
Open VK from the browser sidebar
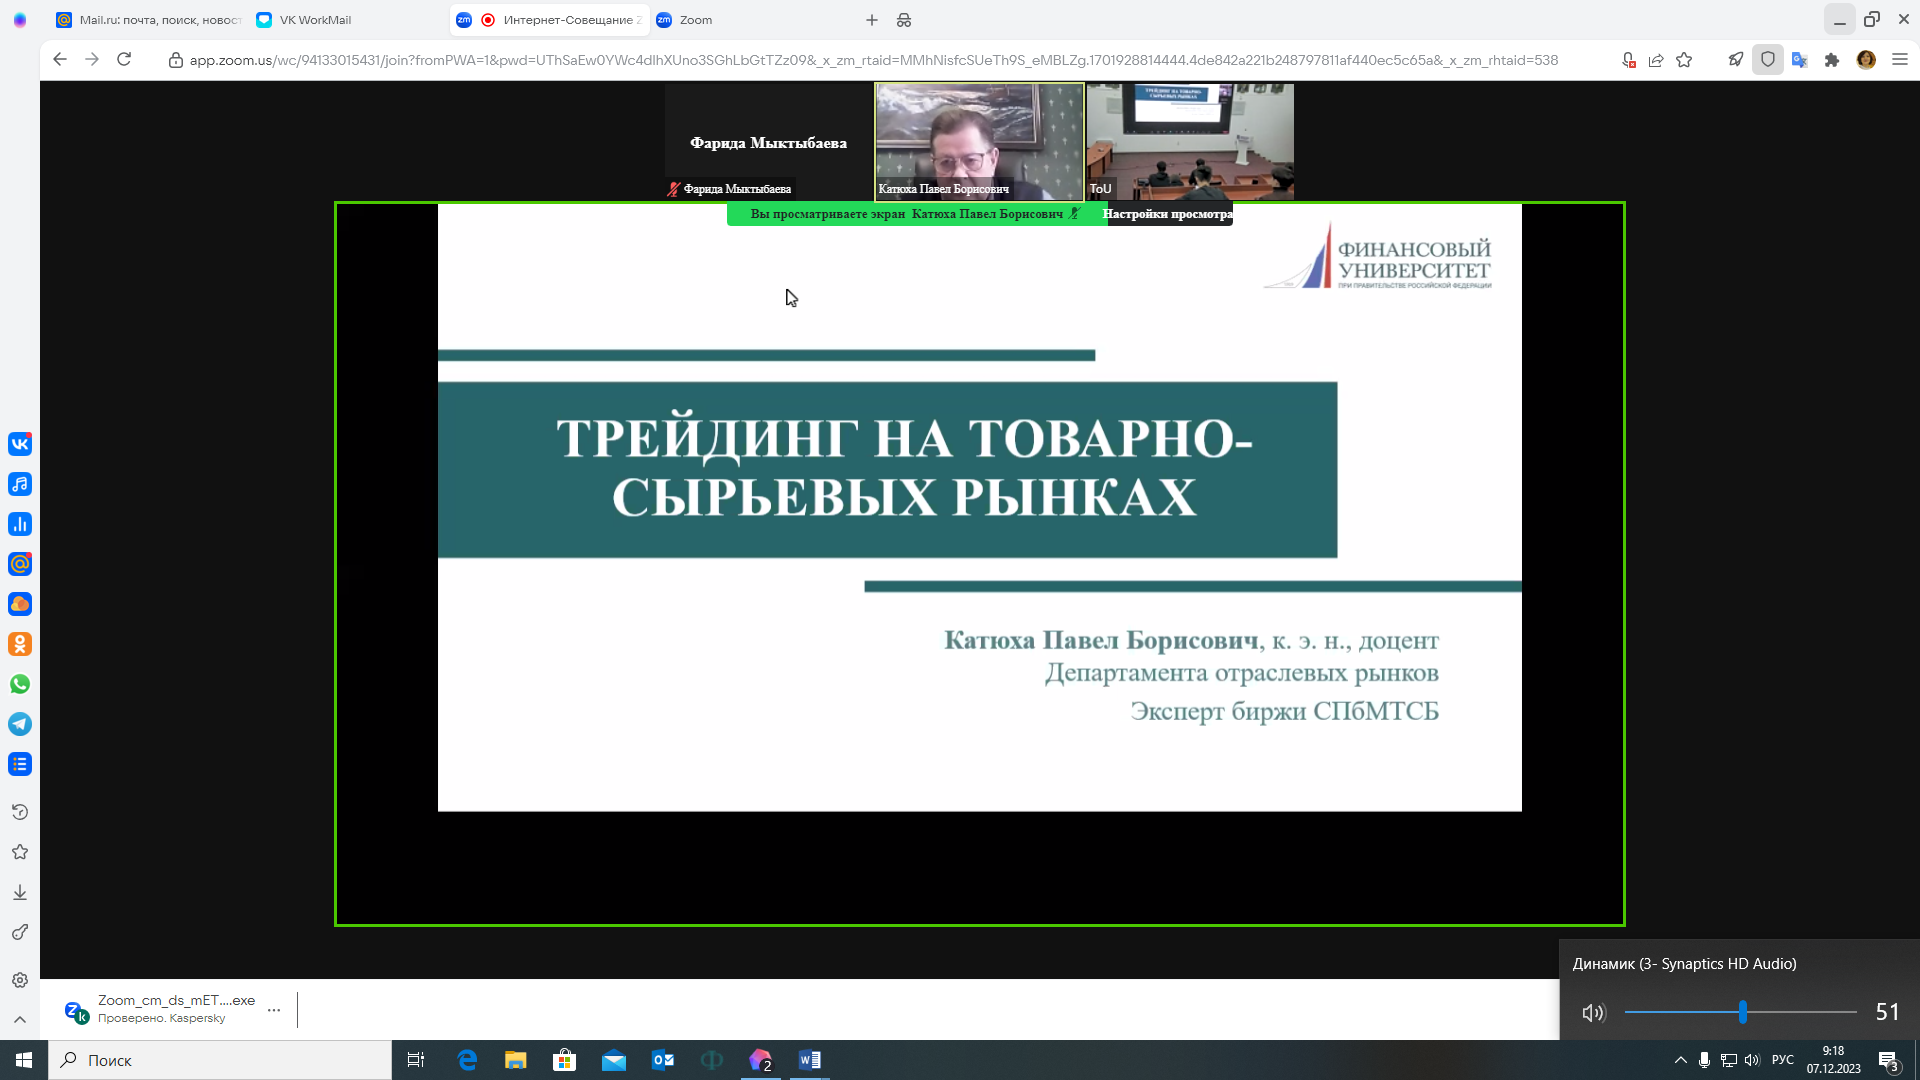pos(20,444)
